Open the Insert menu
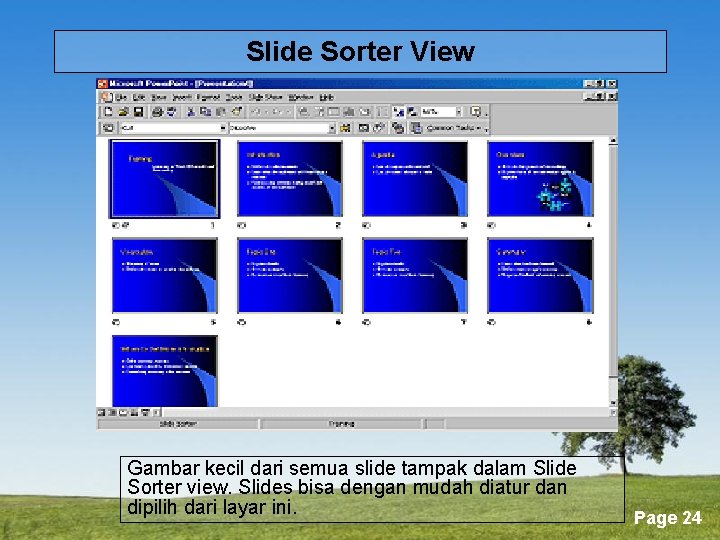720x540 pixels. pos(182,97)
